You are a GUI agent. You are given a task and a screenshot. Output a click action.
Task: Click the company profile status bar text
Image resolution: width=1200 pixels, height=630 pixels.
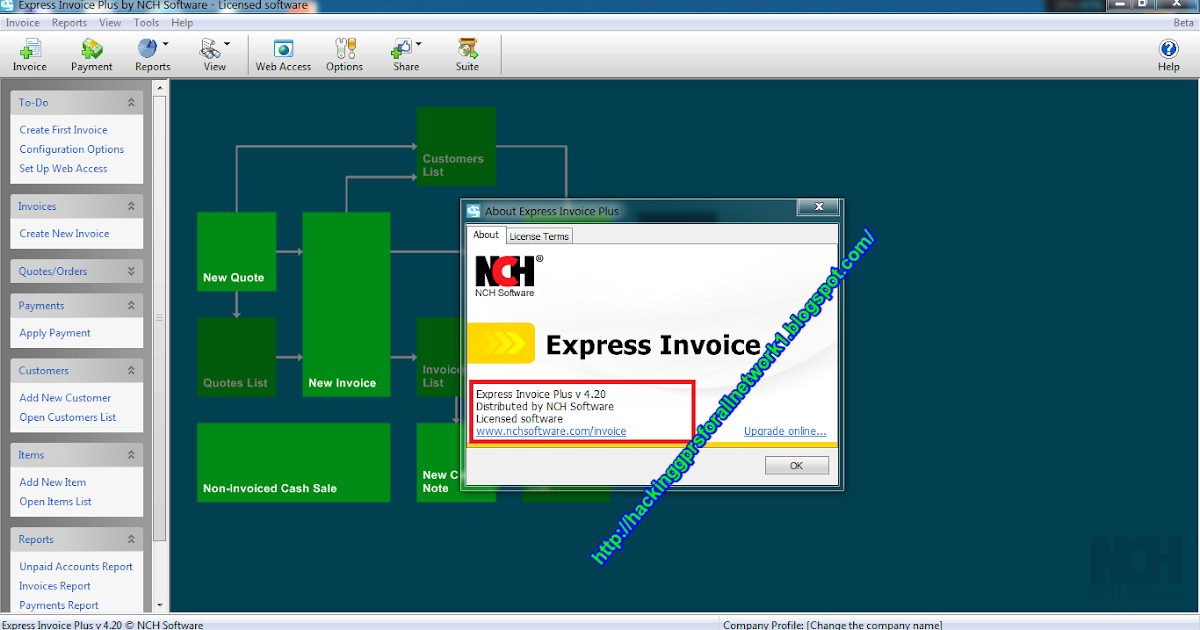tap(833, 625)
